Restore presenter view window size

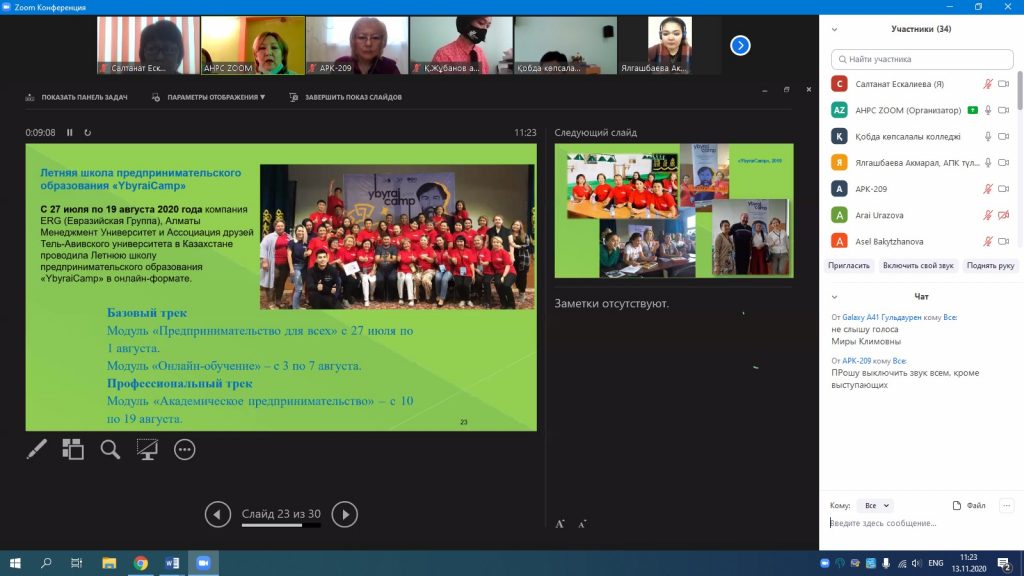tap(786, 90)
